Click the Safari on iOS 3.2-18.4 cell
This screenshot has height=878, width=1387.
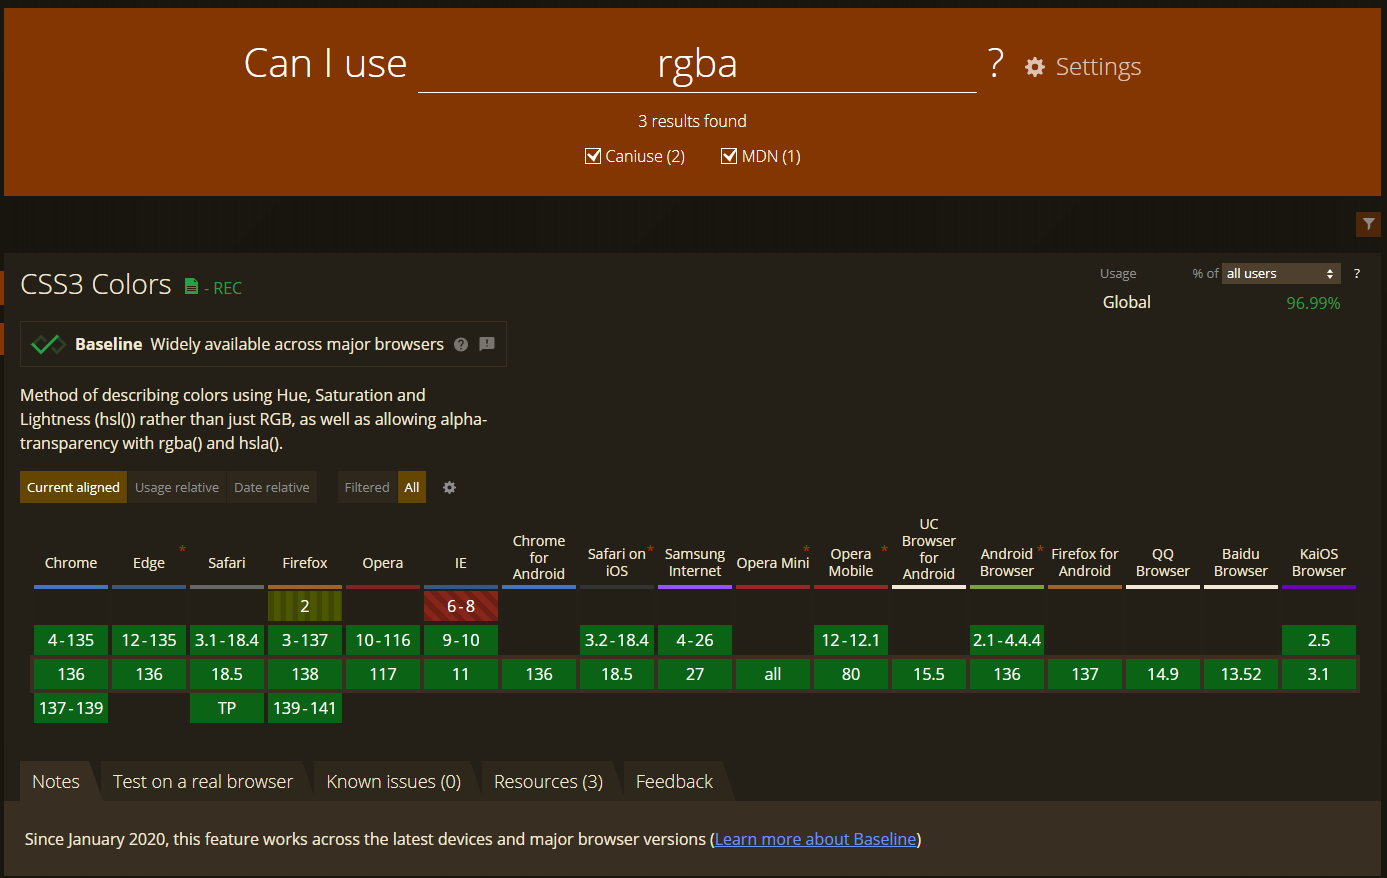click(617, 640)
